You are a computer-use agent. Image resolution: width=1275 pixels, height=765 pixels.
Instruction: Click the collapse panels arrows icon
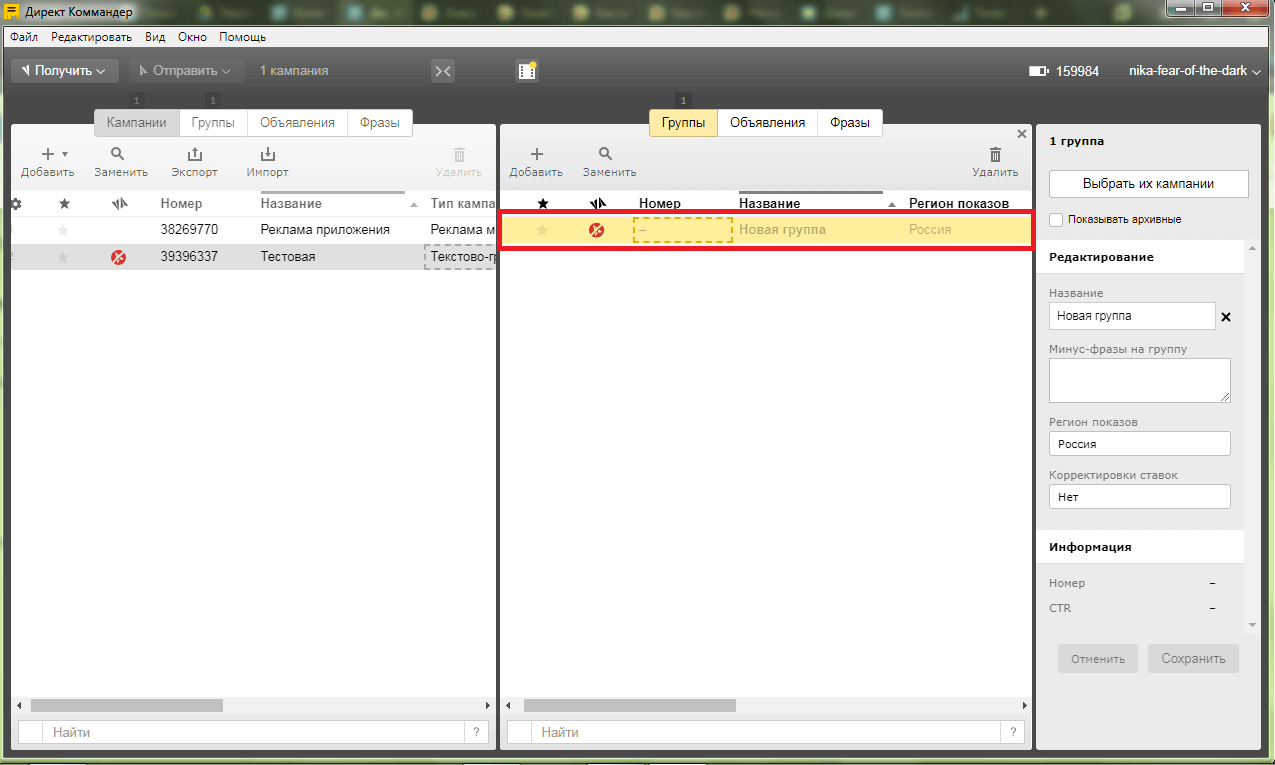[443, 71]
